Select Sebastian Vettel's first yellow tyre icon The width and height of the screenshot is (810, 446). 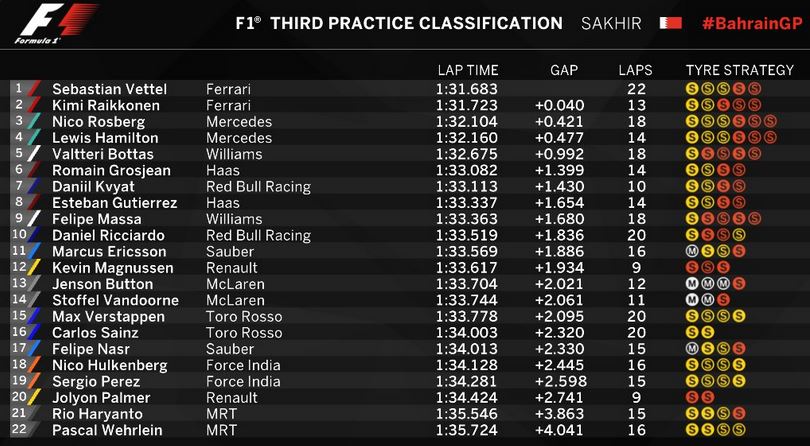pos(692,89)
